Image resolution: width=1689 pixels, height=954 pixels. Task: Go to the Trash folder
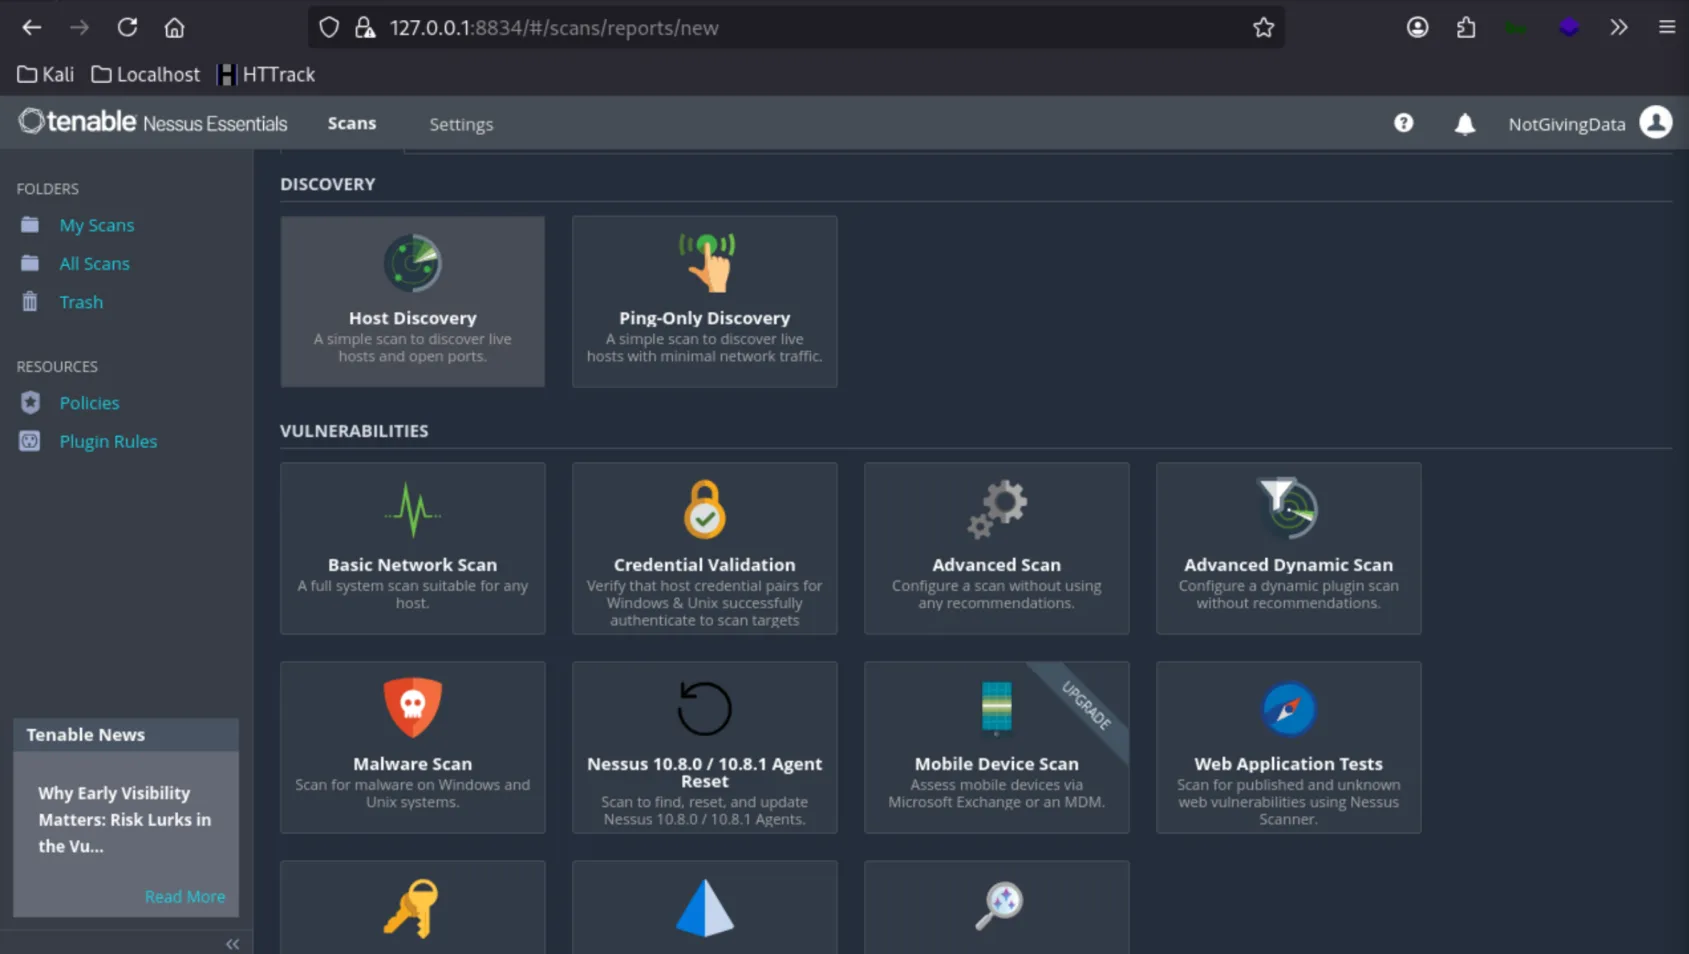tap(81, 302)
